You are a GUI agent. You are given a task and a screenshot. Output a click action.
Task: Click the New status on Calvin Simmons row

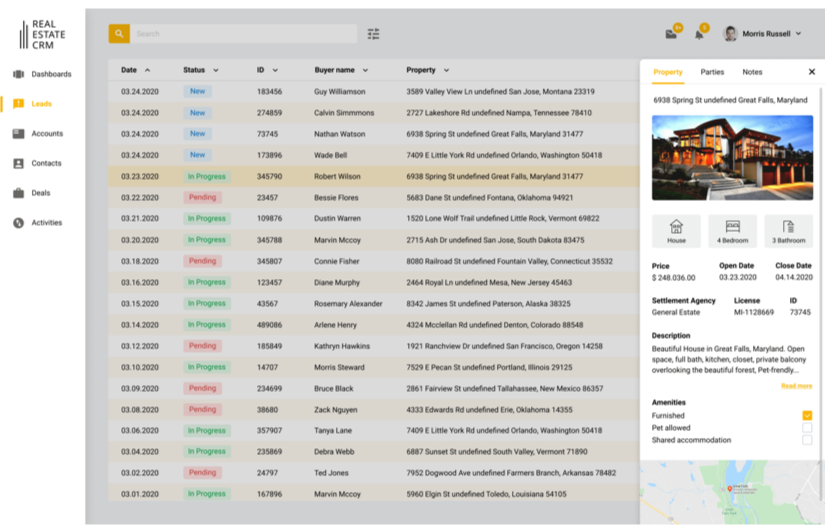[x=197, y=113]
